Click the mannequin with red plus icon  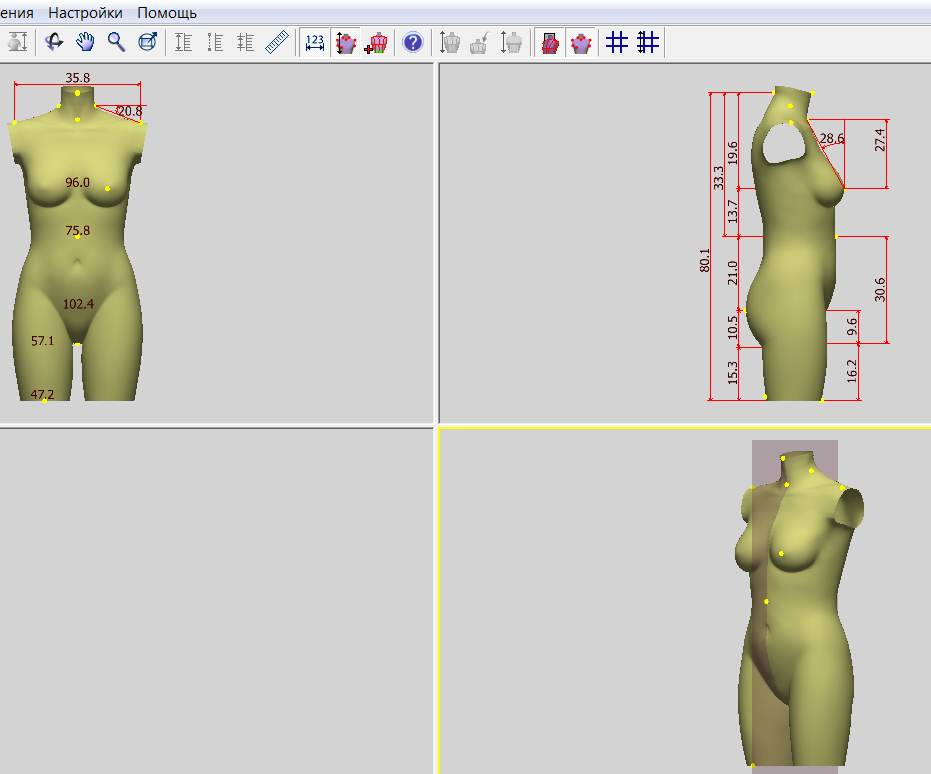tap(377, 42)
